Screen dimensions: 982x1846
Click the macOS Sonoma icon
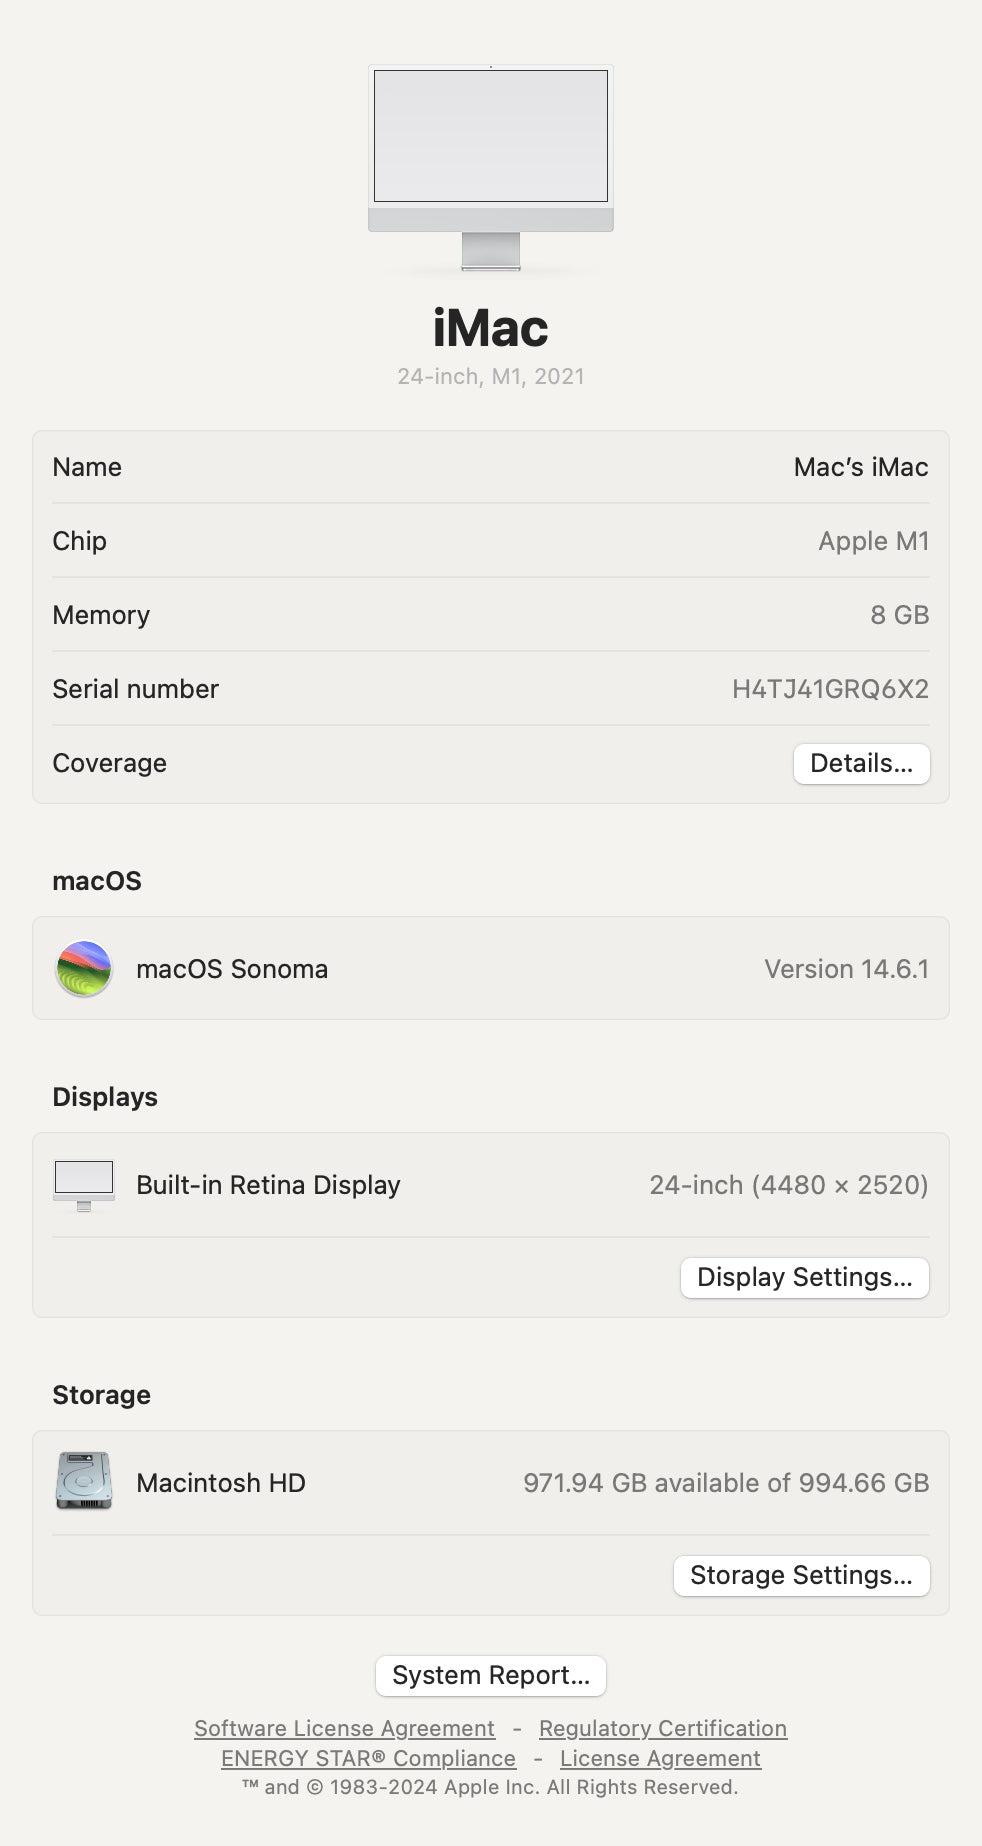click(84, 968)
